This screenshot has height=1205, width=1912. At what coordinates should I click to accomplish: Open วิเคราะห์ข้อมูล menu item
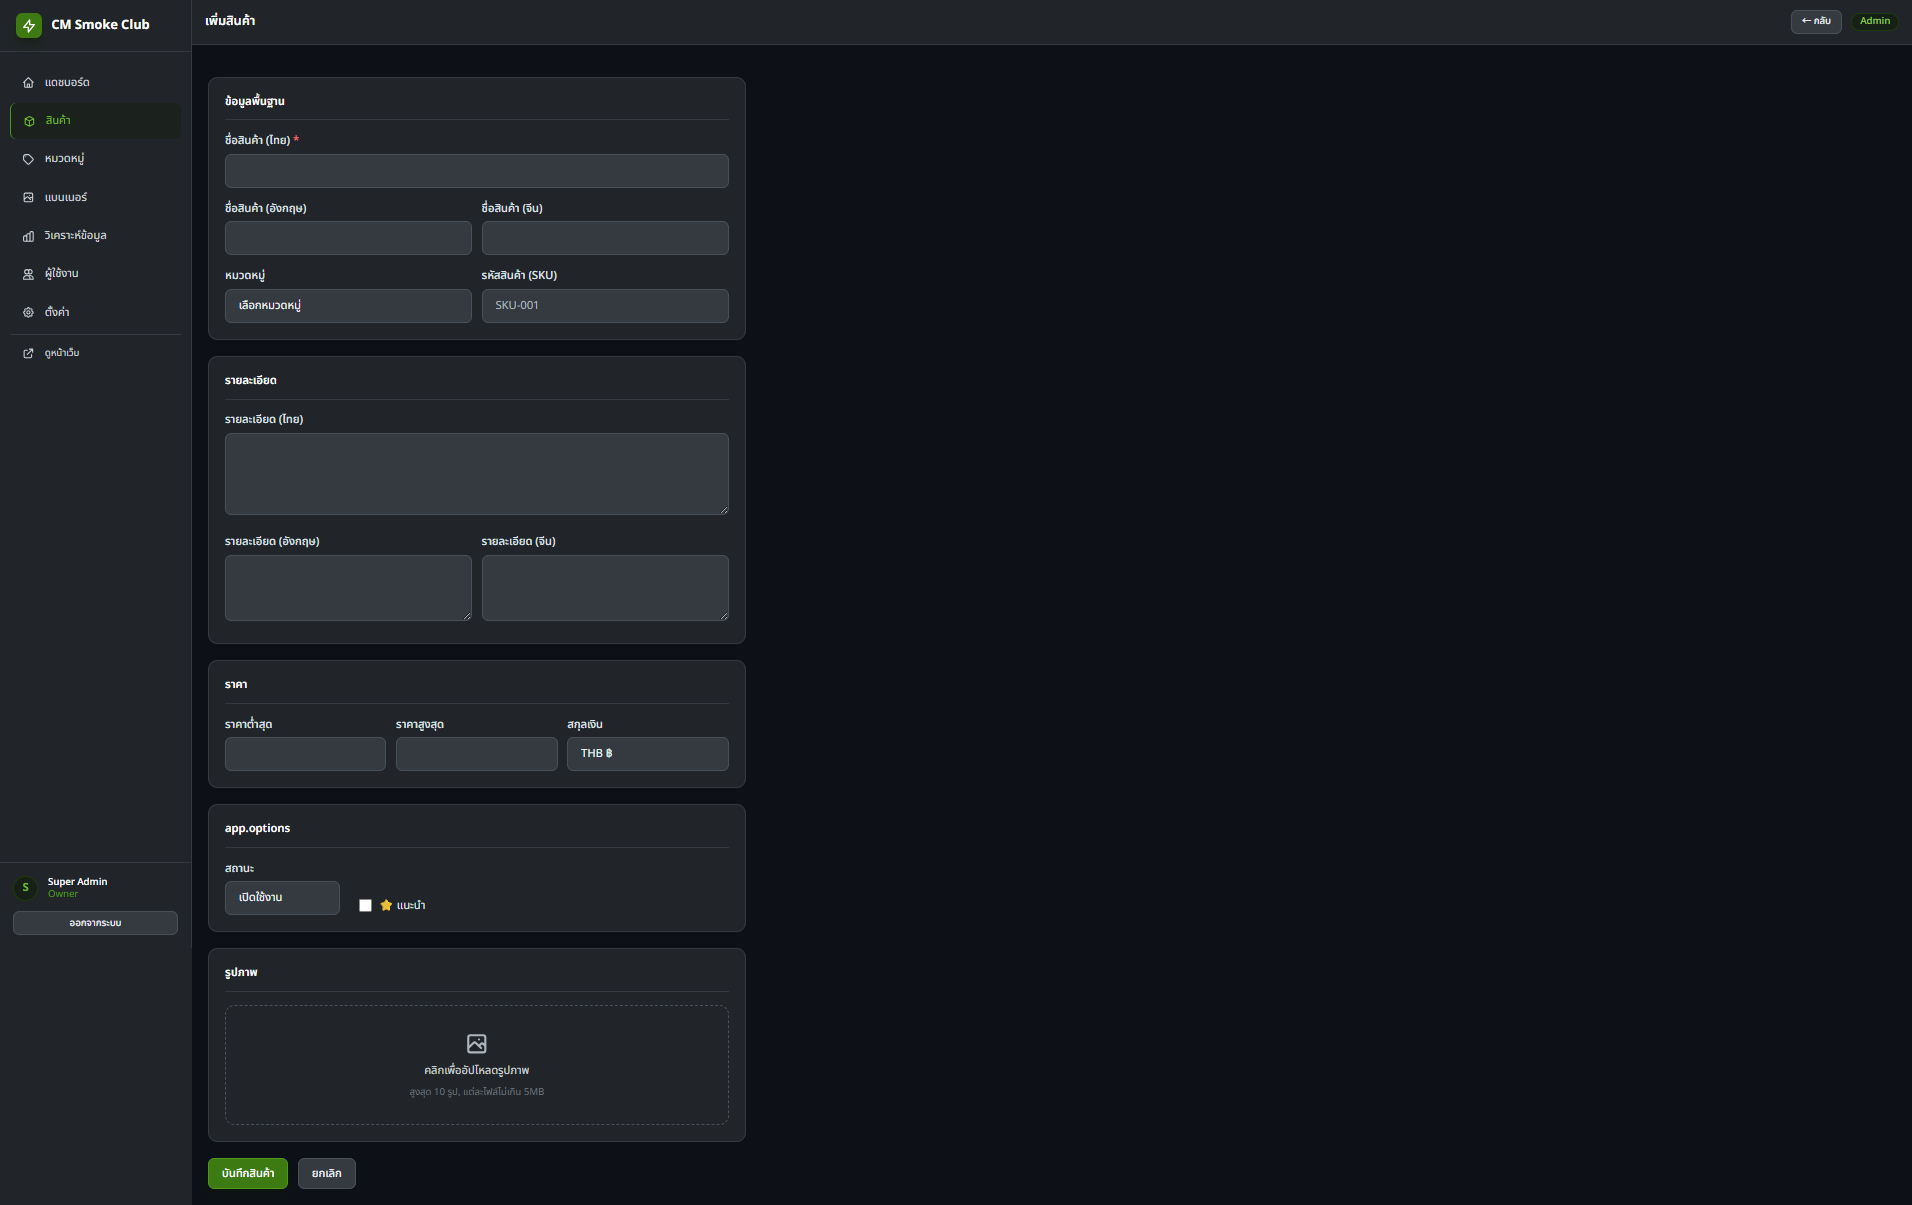pyautogui.click(x=96, y=236)
